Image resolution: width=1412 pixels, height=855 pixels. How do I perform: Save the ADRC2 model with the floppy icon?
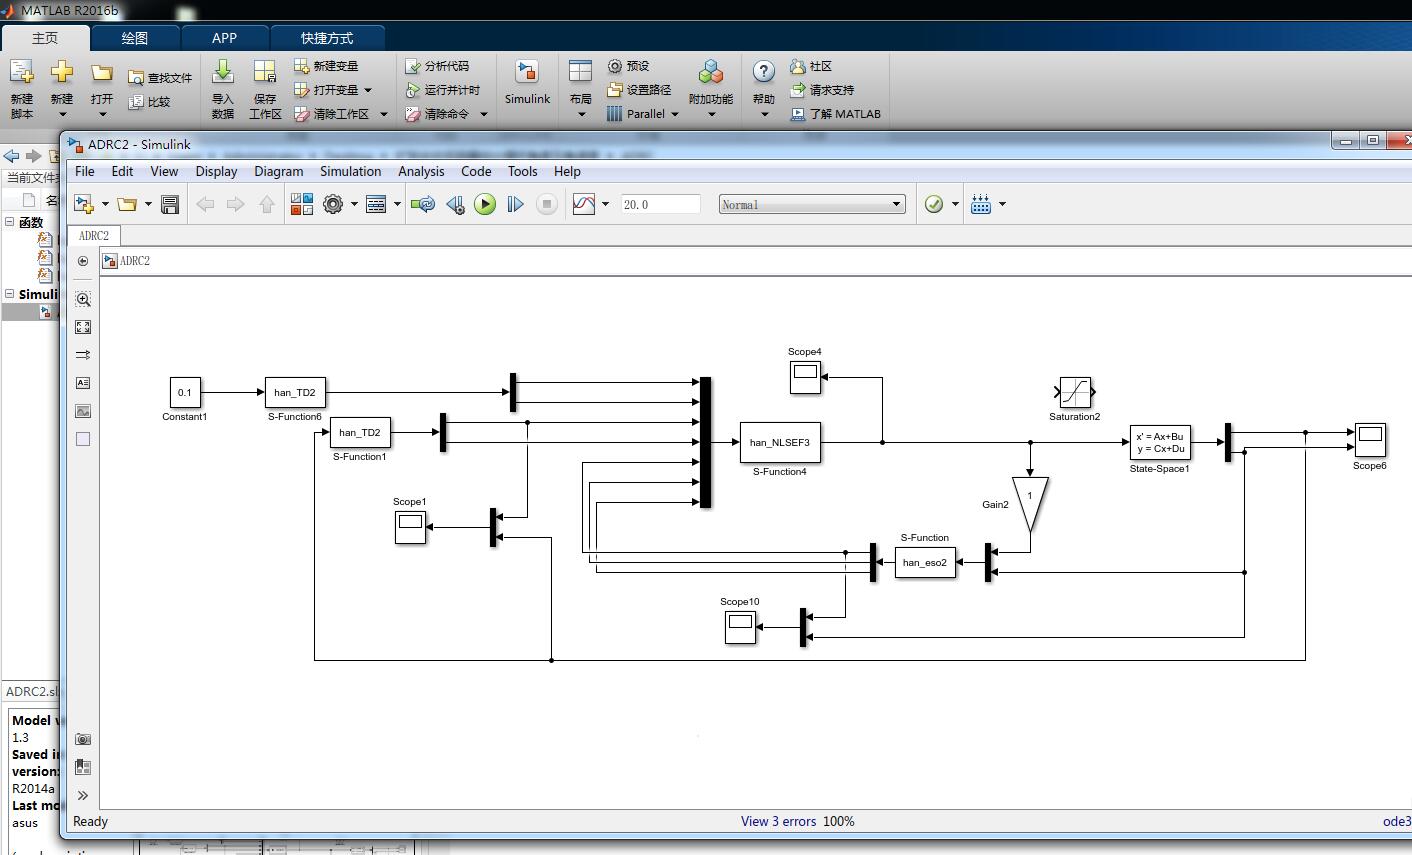[x=170, y=204]
